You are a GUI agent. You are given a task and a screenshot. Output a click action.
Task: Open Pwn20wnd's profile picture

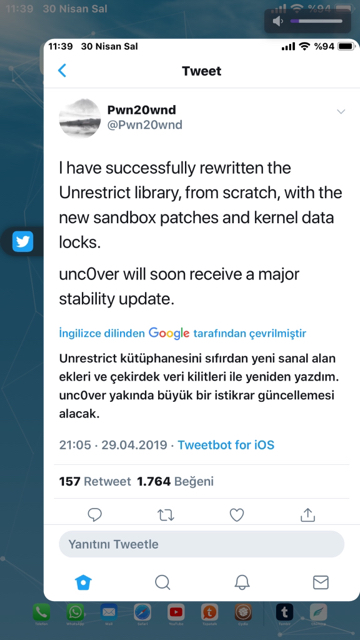pos(80,118)
